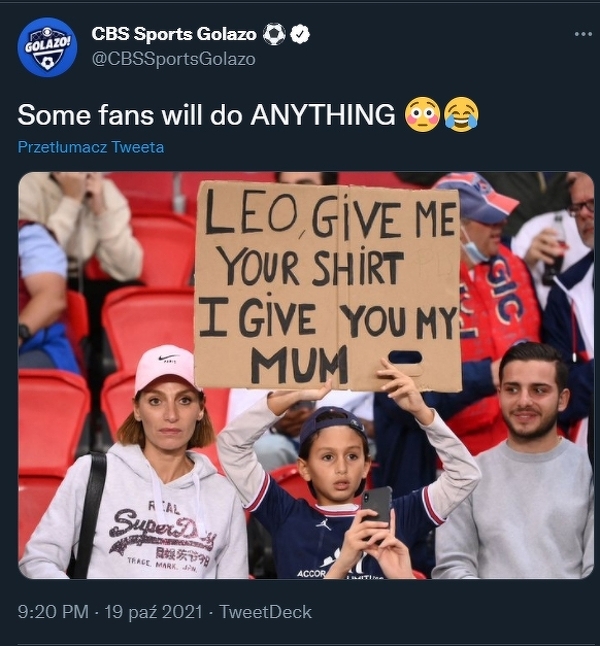This screenshot has height=646, width=600.
Task: Click the CBS Sports Golazo display name
Action: tap(174, 34)
